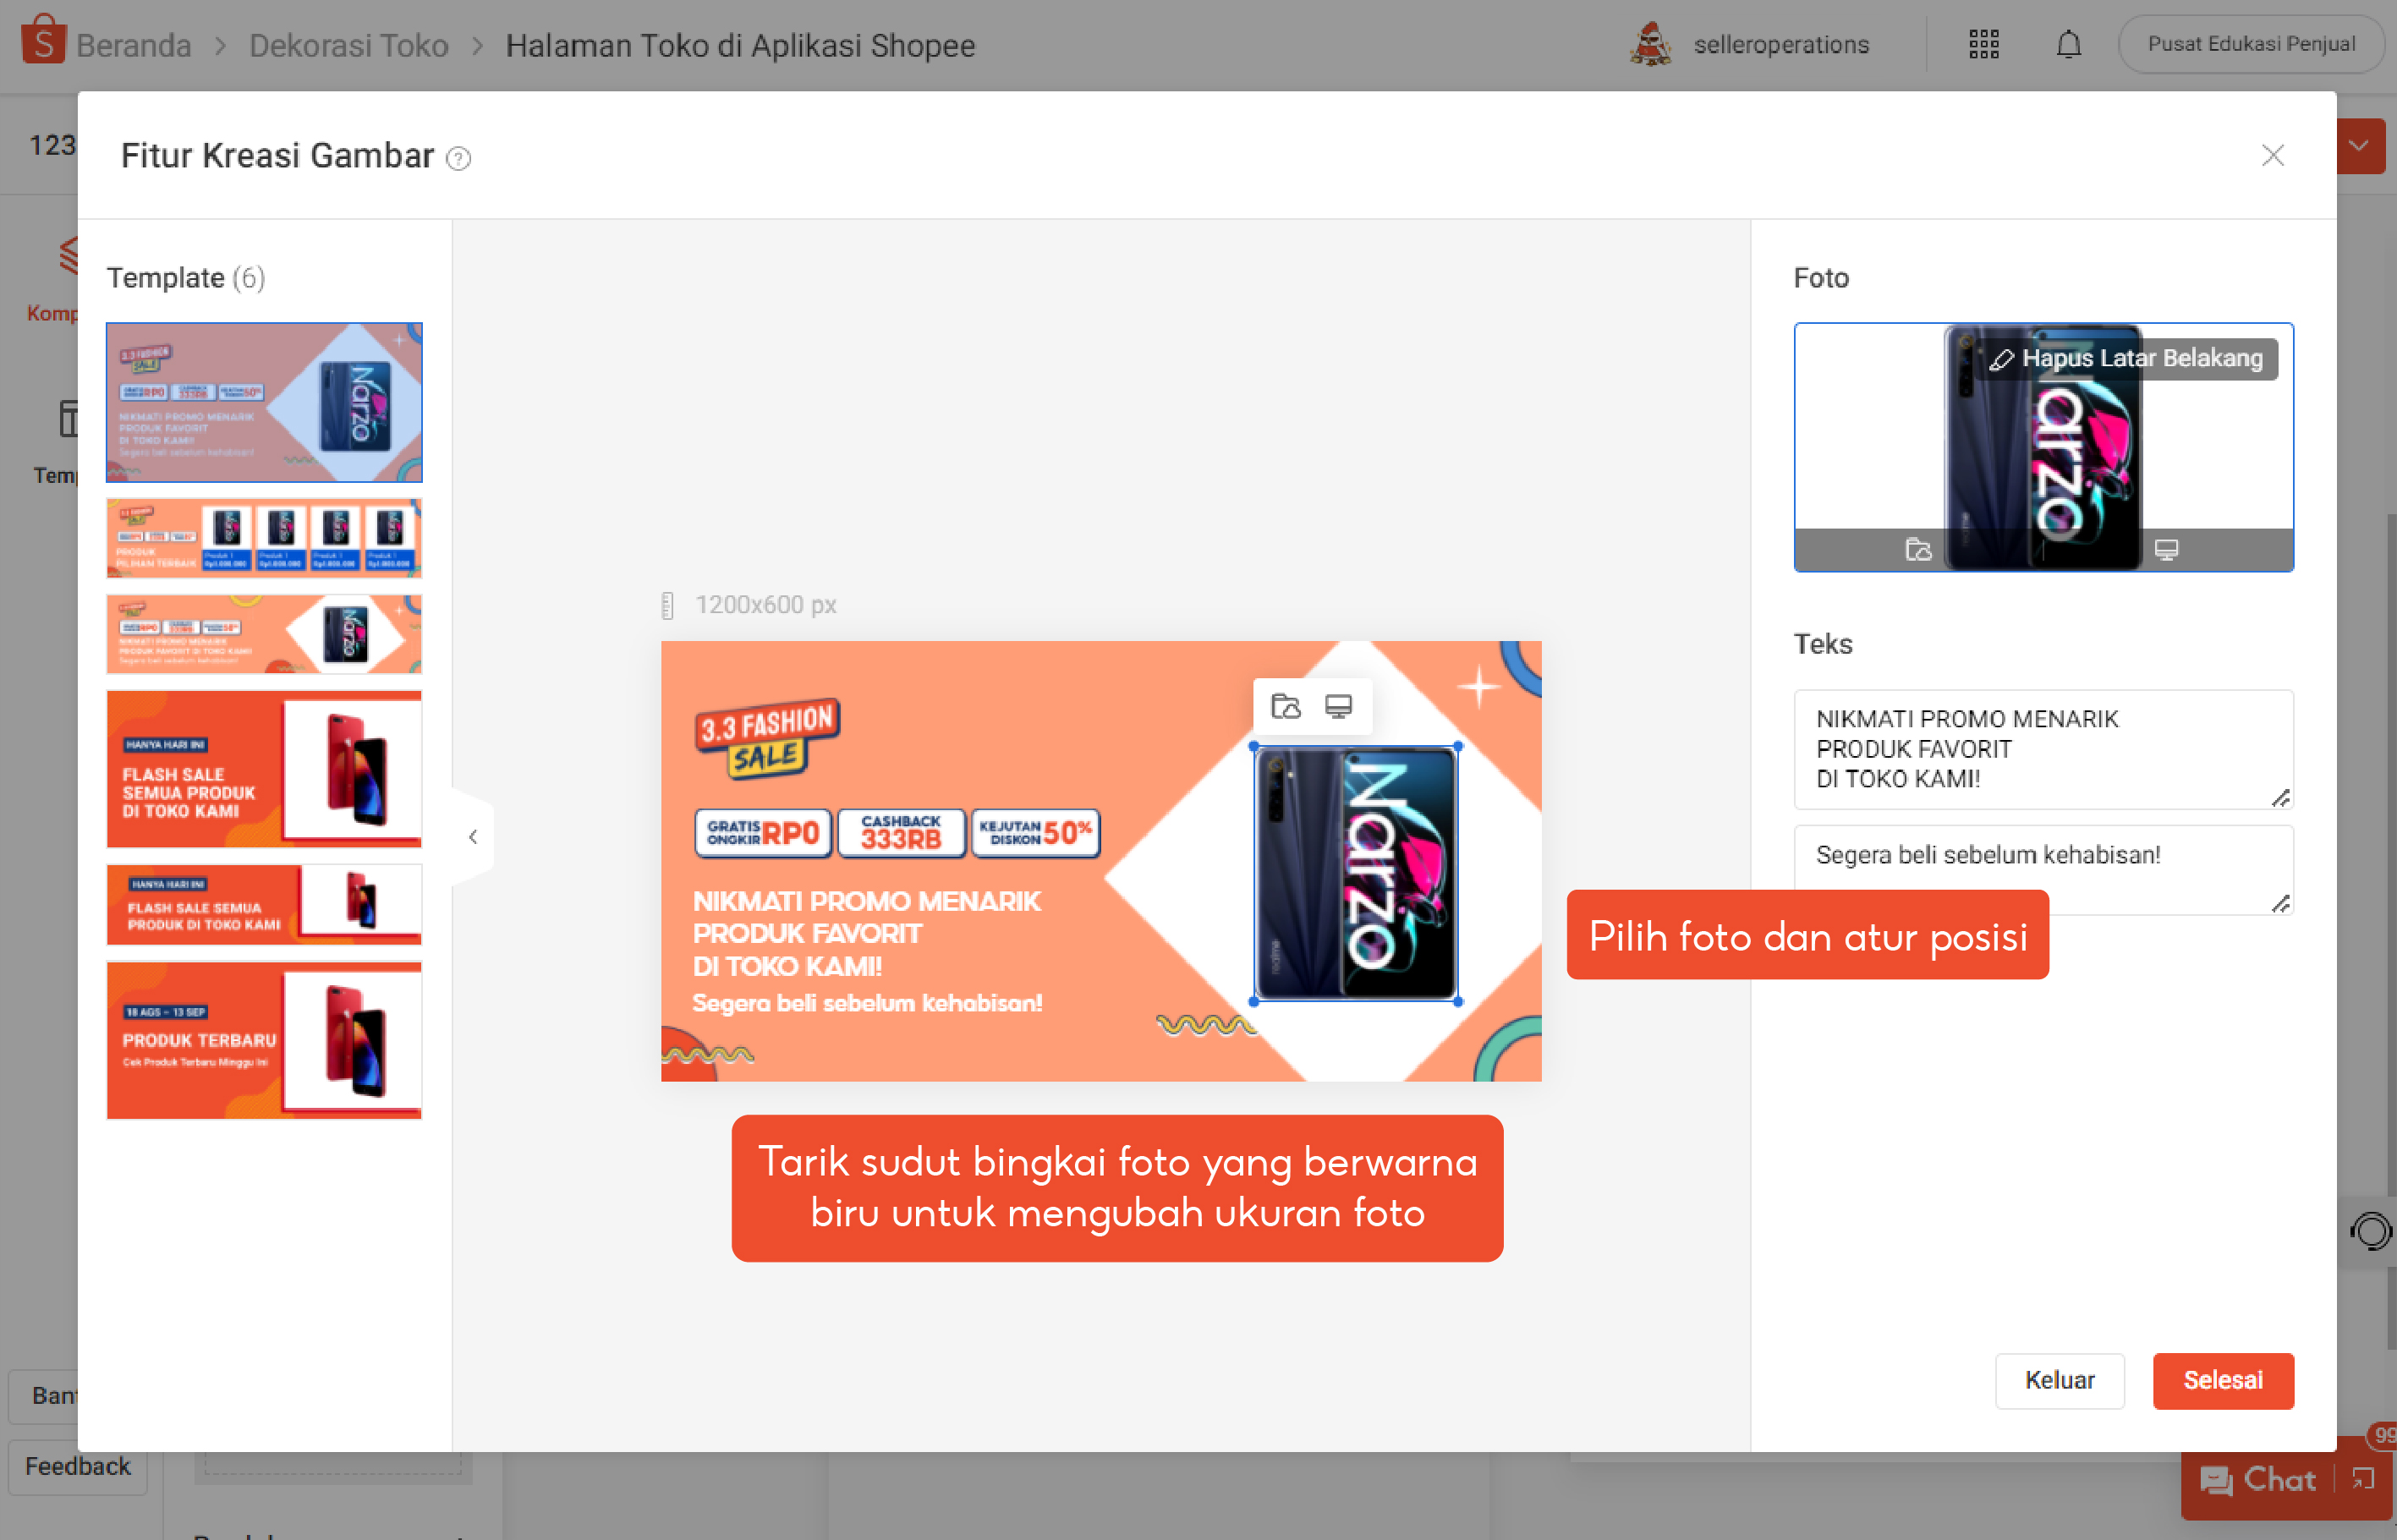The height and width of the screenshot is (1540, 2397).
Task: Click the computer upload icon in the Foto preview bar
Action: click(2166, 549)
